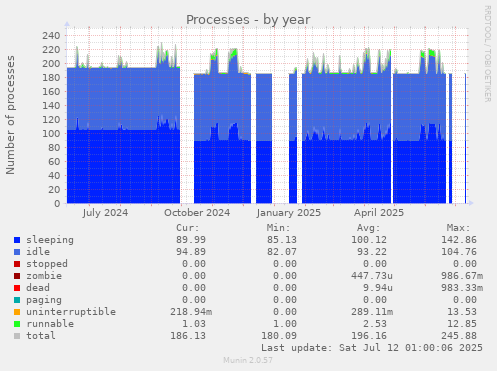Click the 'dead' legend label

(38, 288)
